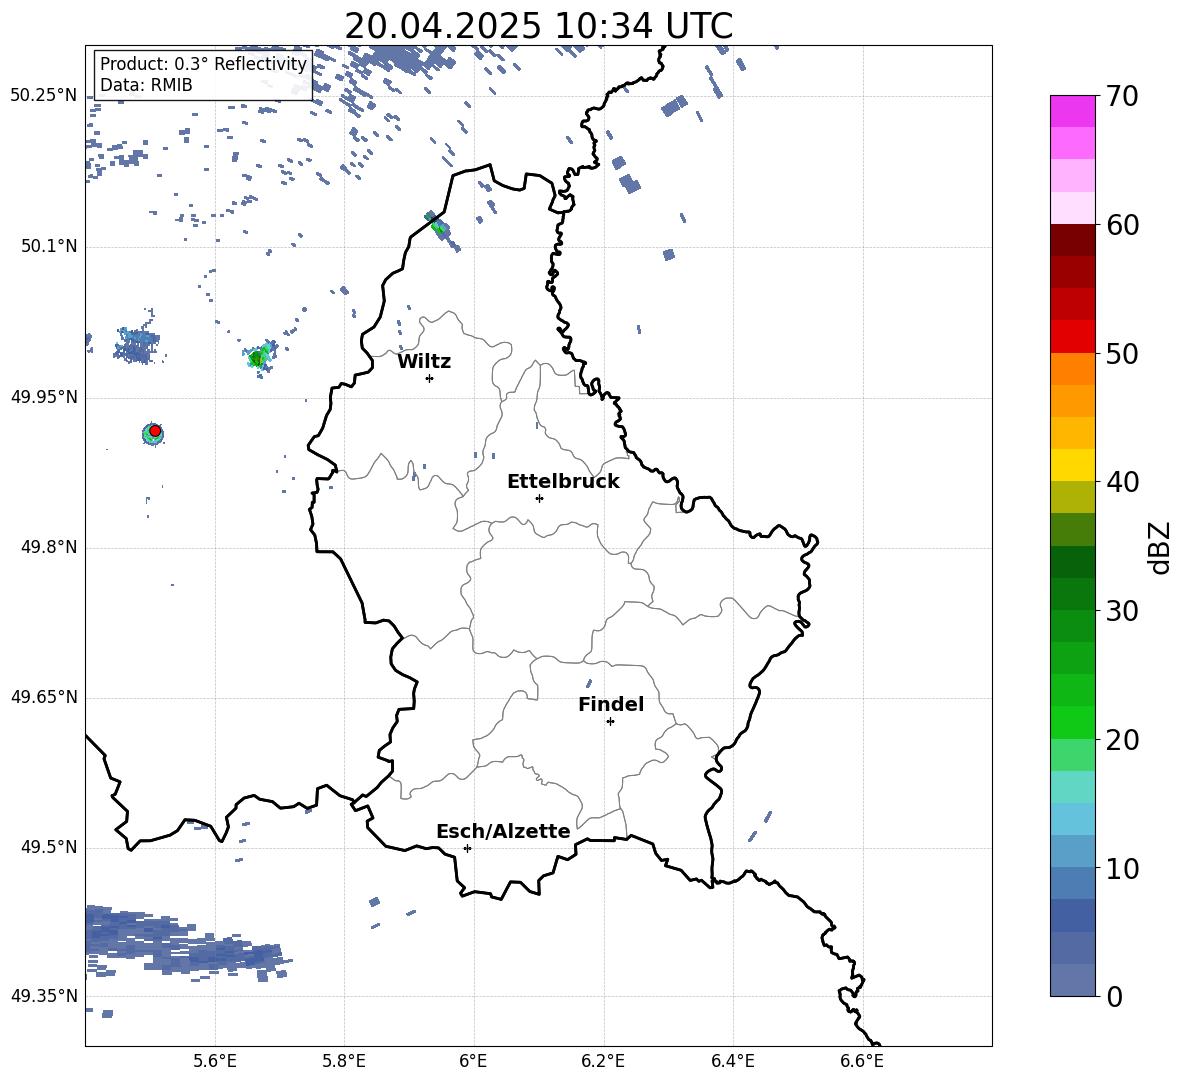1184x1081 pixels.
Task: Click the 50 tick on colorbar
Action: point(1122,354)
